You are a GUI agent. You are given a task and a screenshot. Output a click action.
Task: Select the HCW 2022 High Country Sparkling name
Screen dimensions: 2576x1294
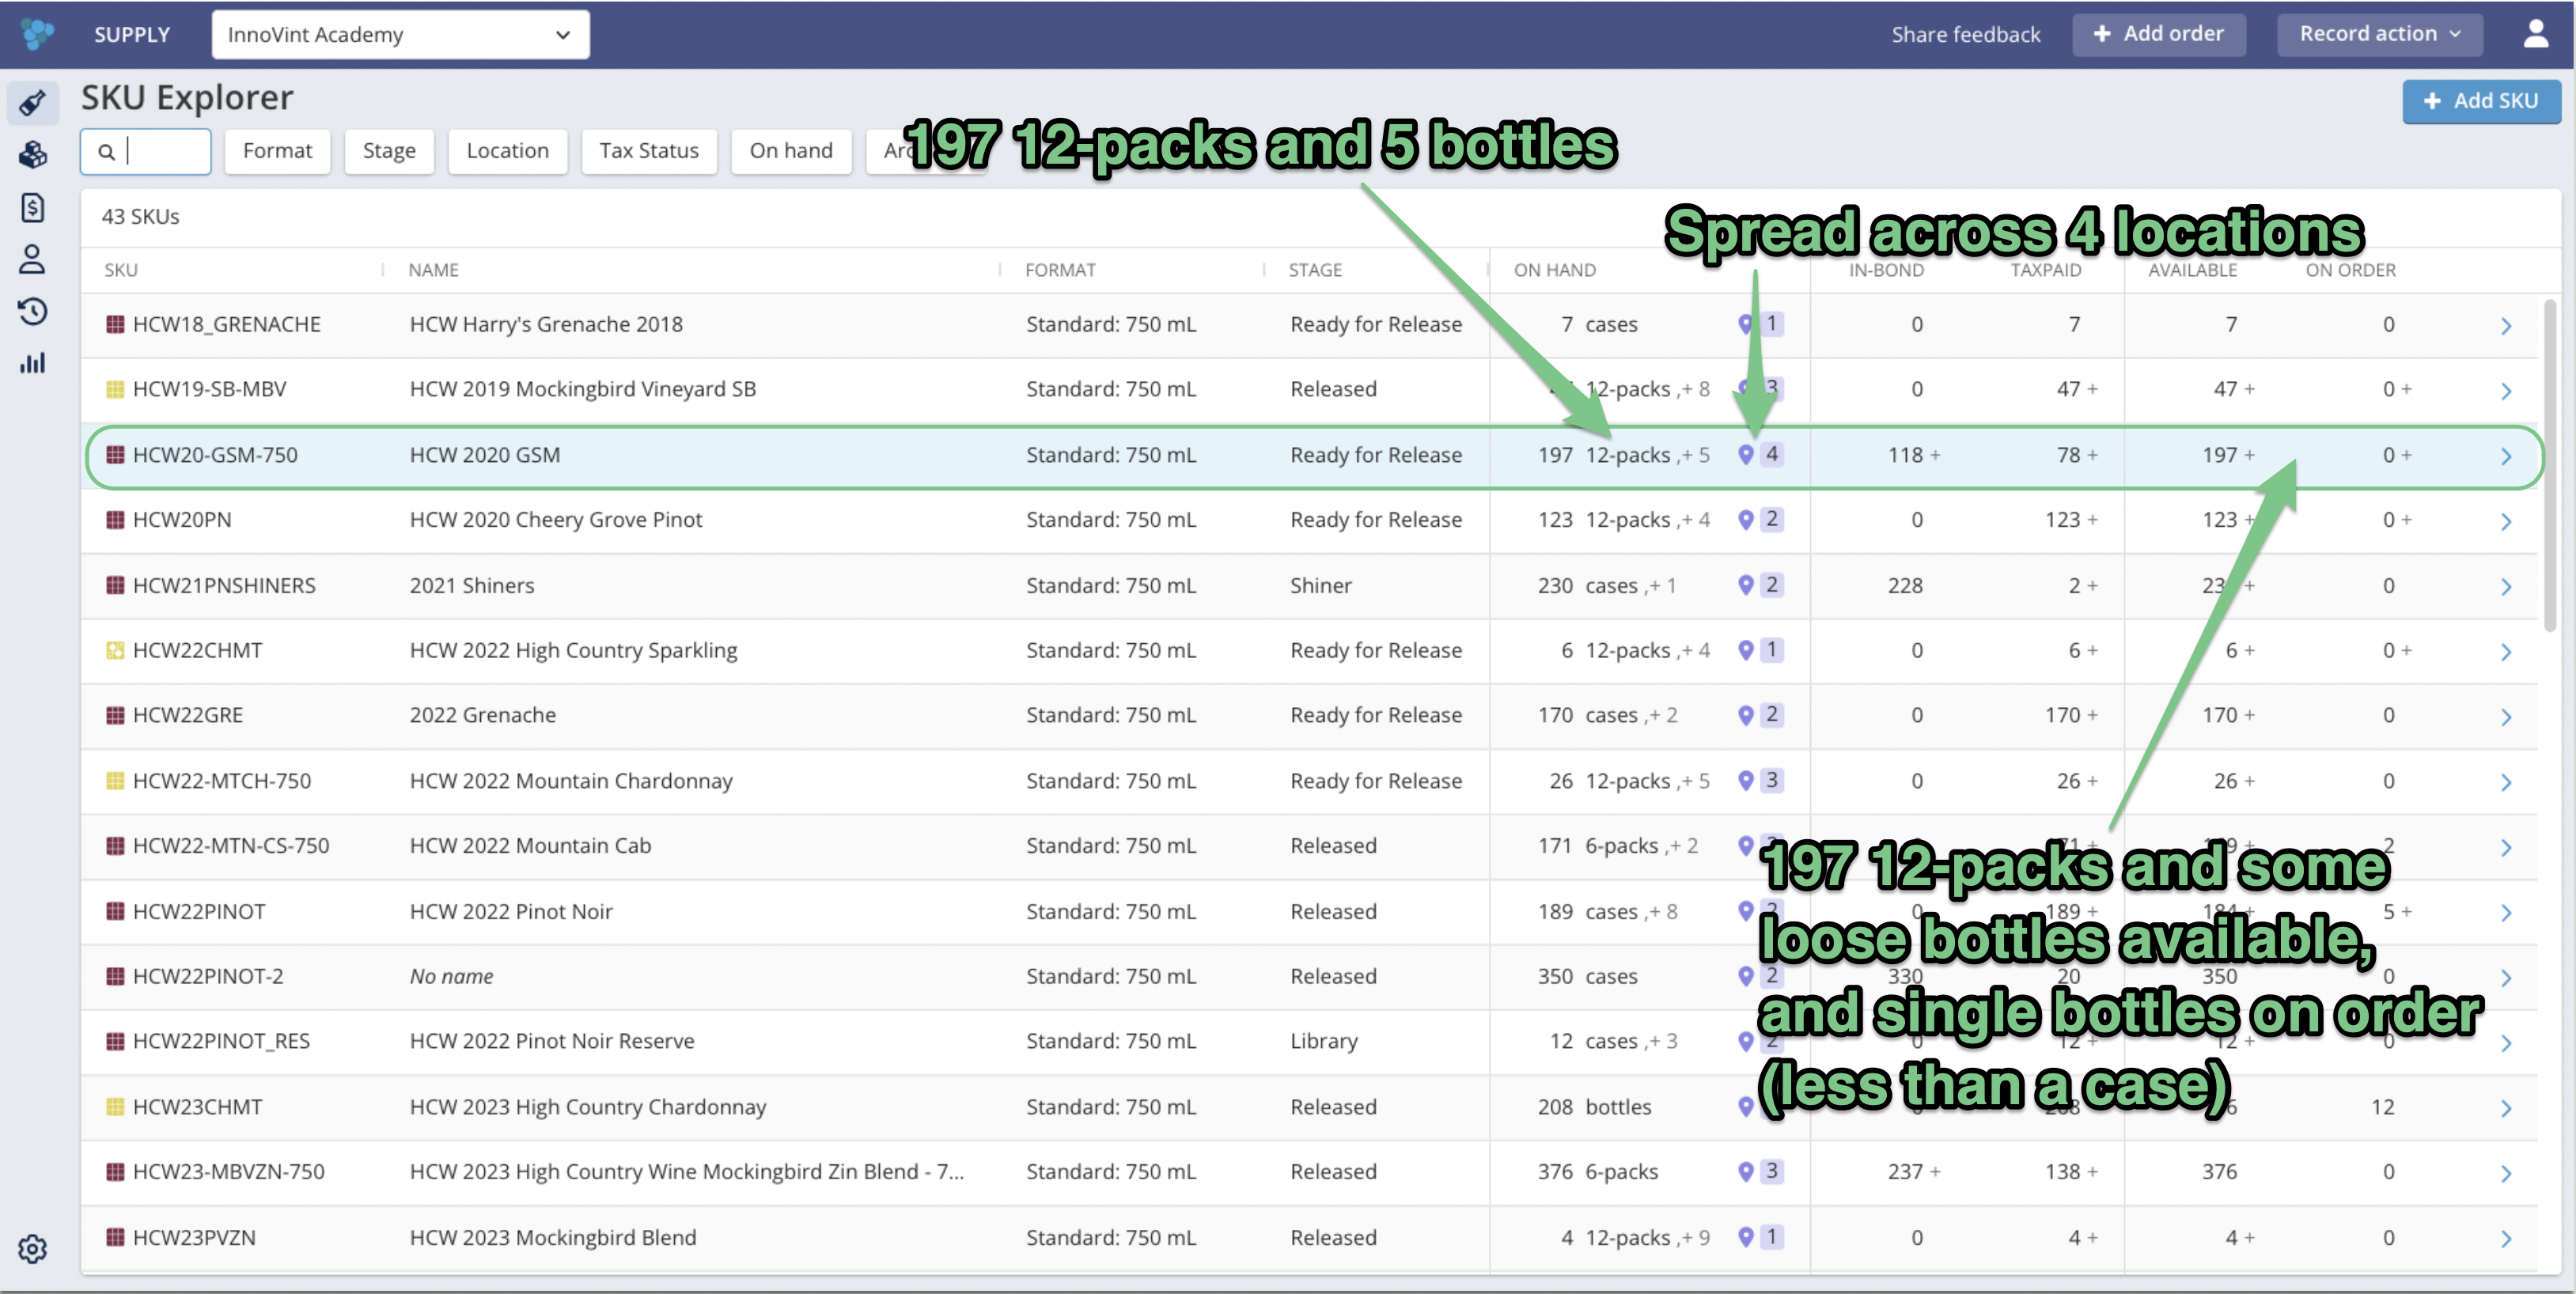(x=573, y=650)
